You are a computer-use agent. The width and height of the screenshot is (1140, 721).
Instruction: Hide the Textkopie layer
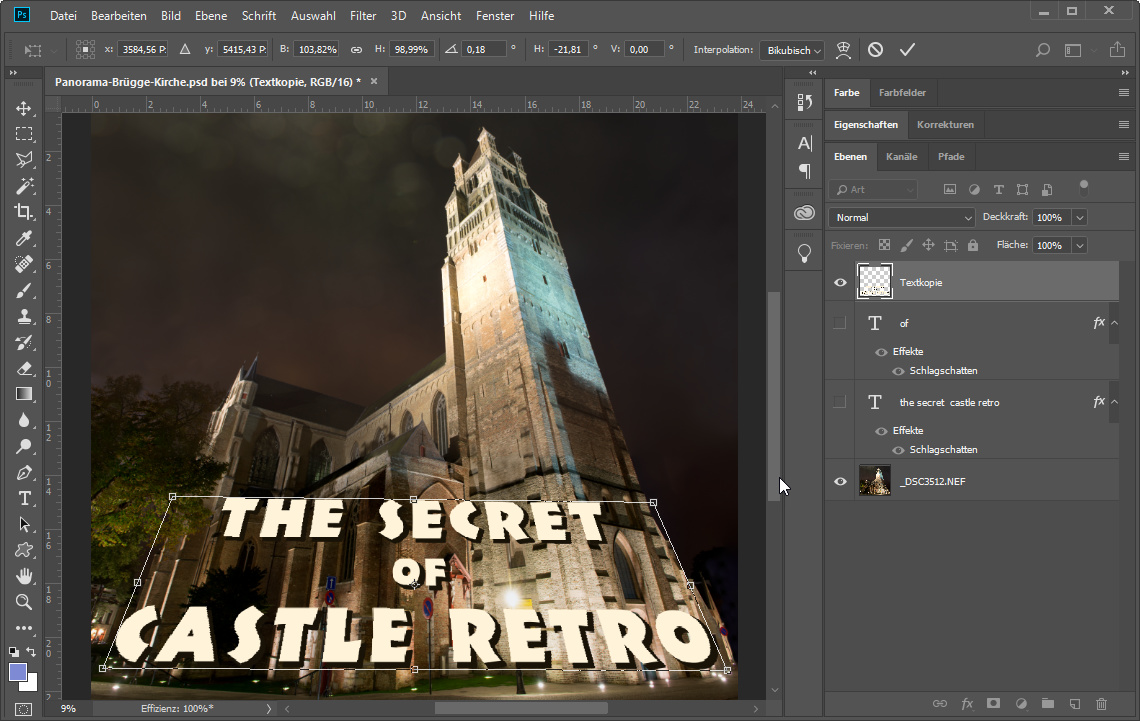840,283
